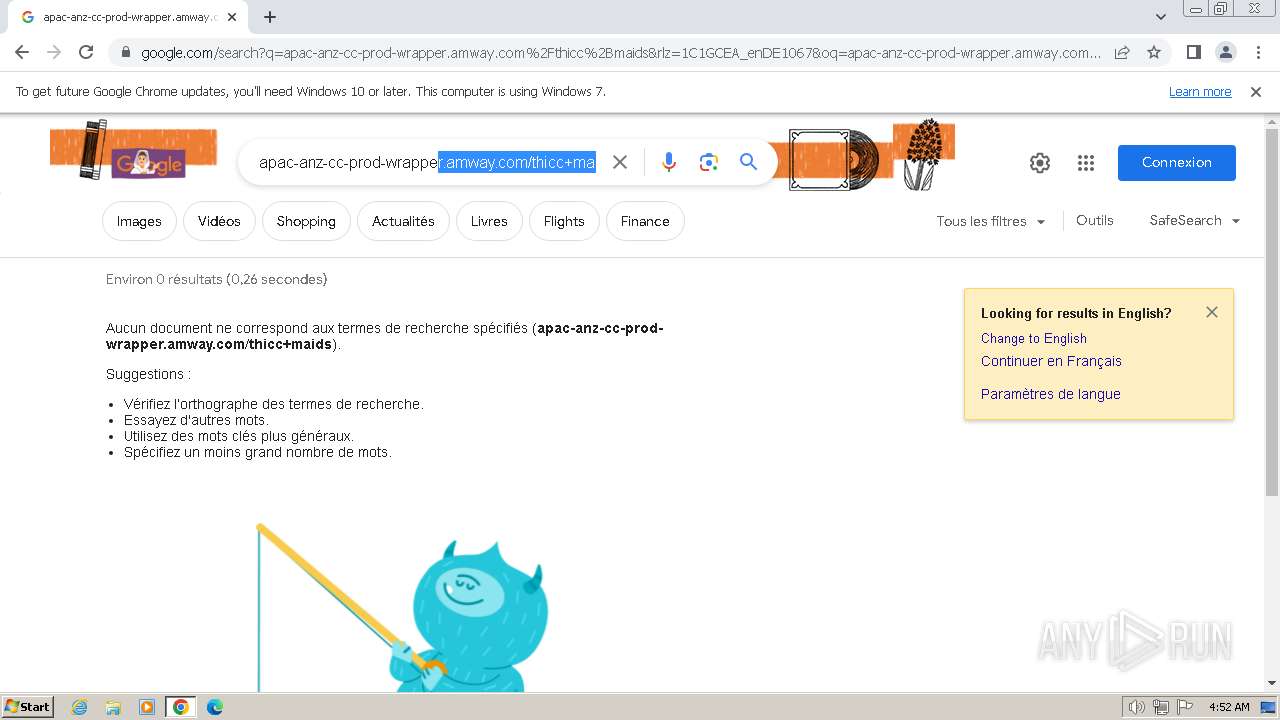Screen dimensions: 1280x720
Task: Open File Explorer from taskbar
Action: click(x=113, y=707)
